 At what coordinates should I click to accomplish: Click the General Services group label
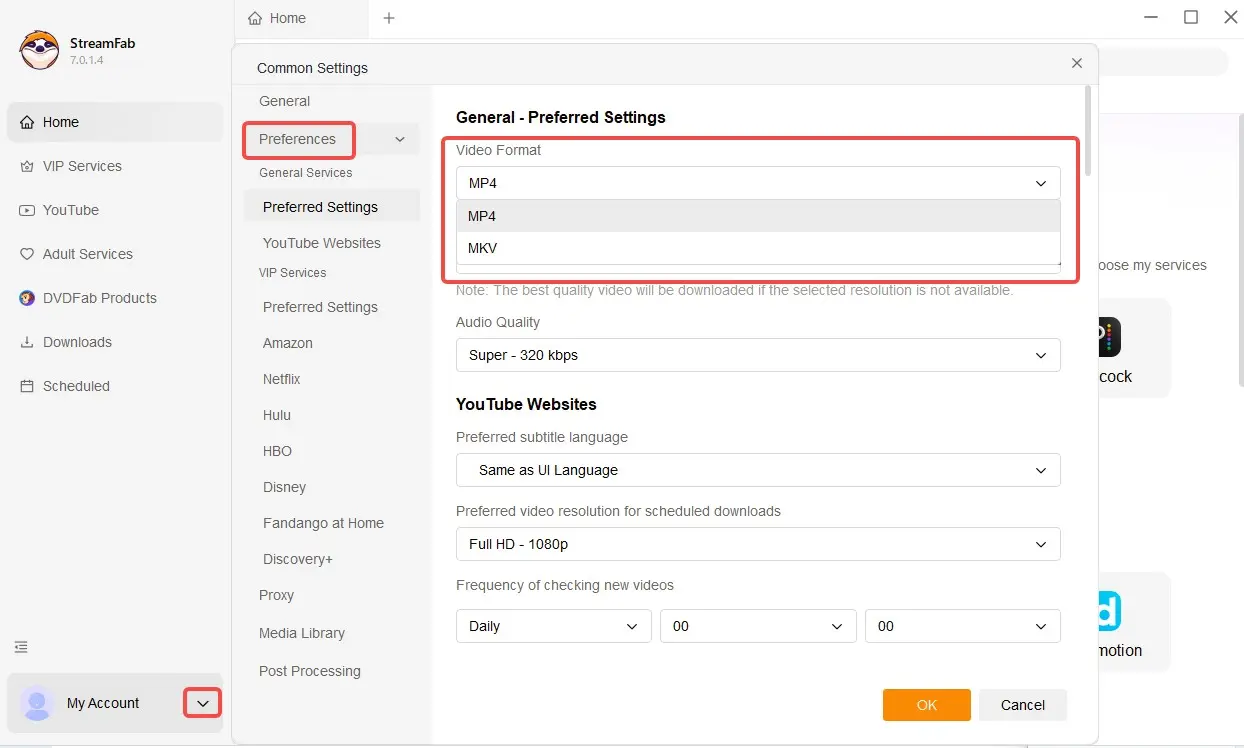point(306,173)
